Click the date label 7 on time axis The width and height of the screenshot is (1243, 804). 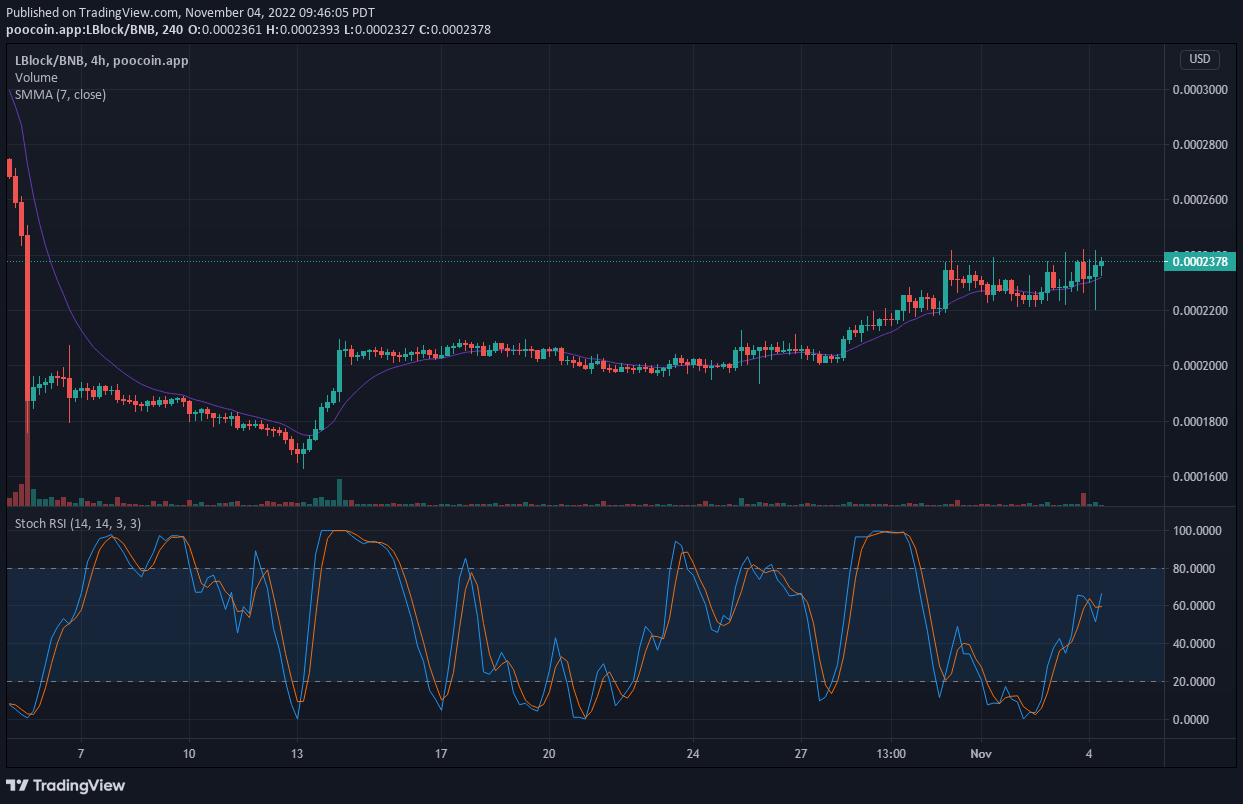click(x=81, y=752)
